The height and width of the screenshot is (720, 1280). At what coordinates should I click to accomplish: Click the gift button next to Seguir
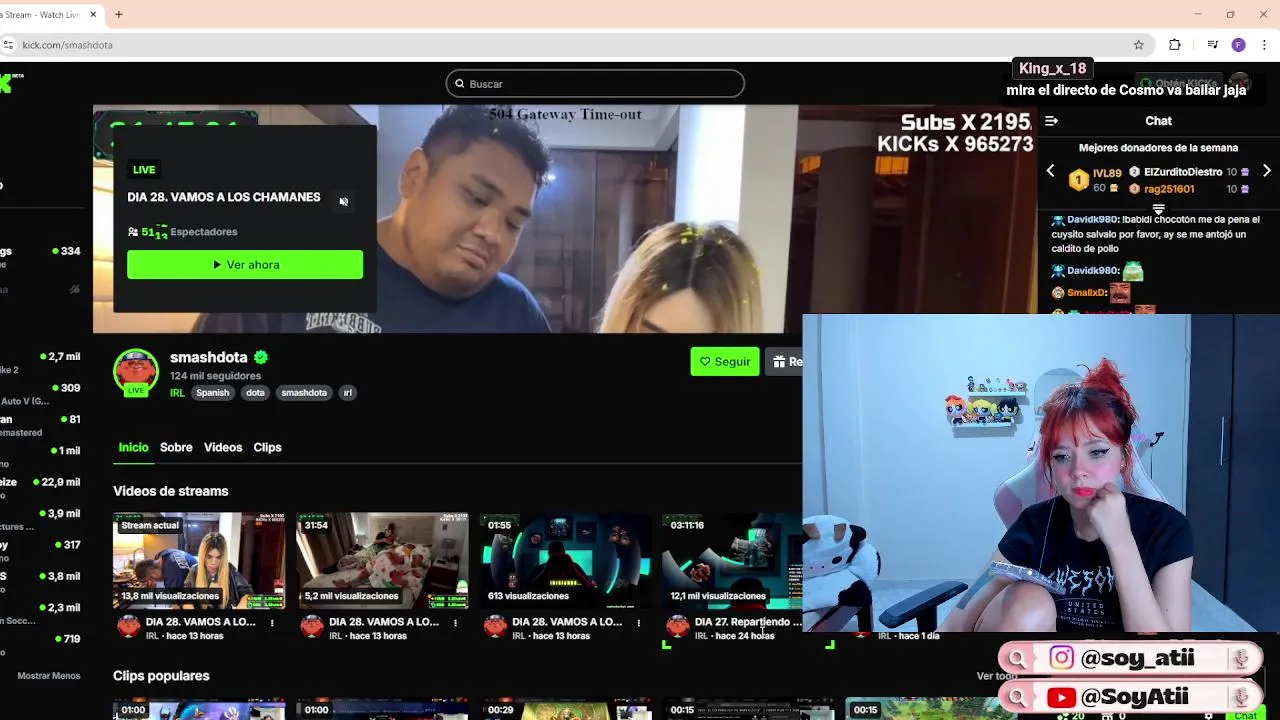point(785,362)
